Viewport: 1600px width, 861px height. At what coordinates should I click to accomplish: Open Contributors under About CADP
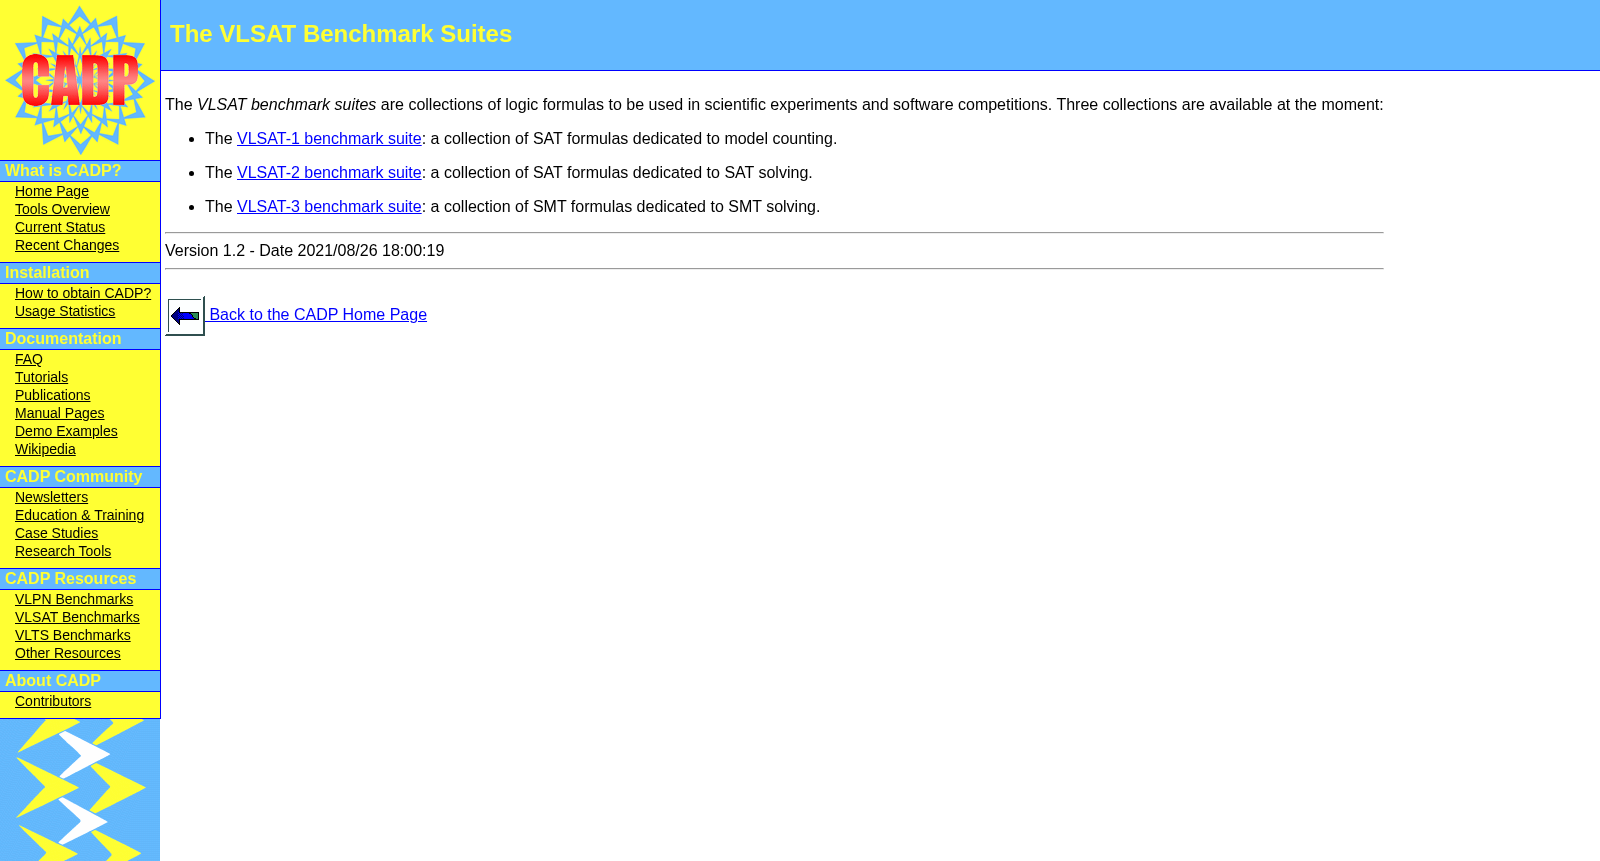pyautogui.click(x=53, y=701)
